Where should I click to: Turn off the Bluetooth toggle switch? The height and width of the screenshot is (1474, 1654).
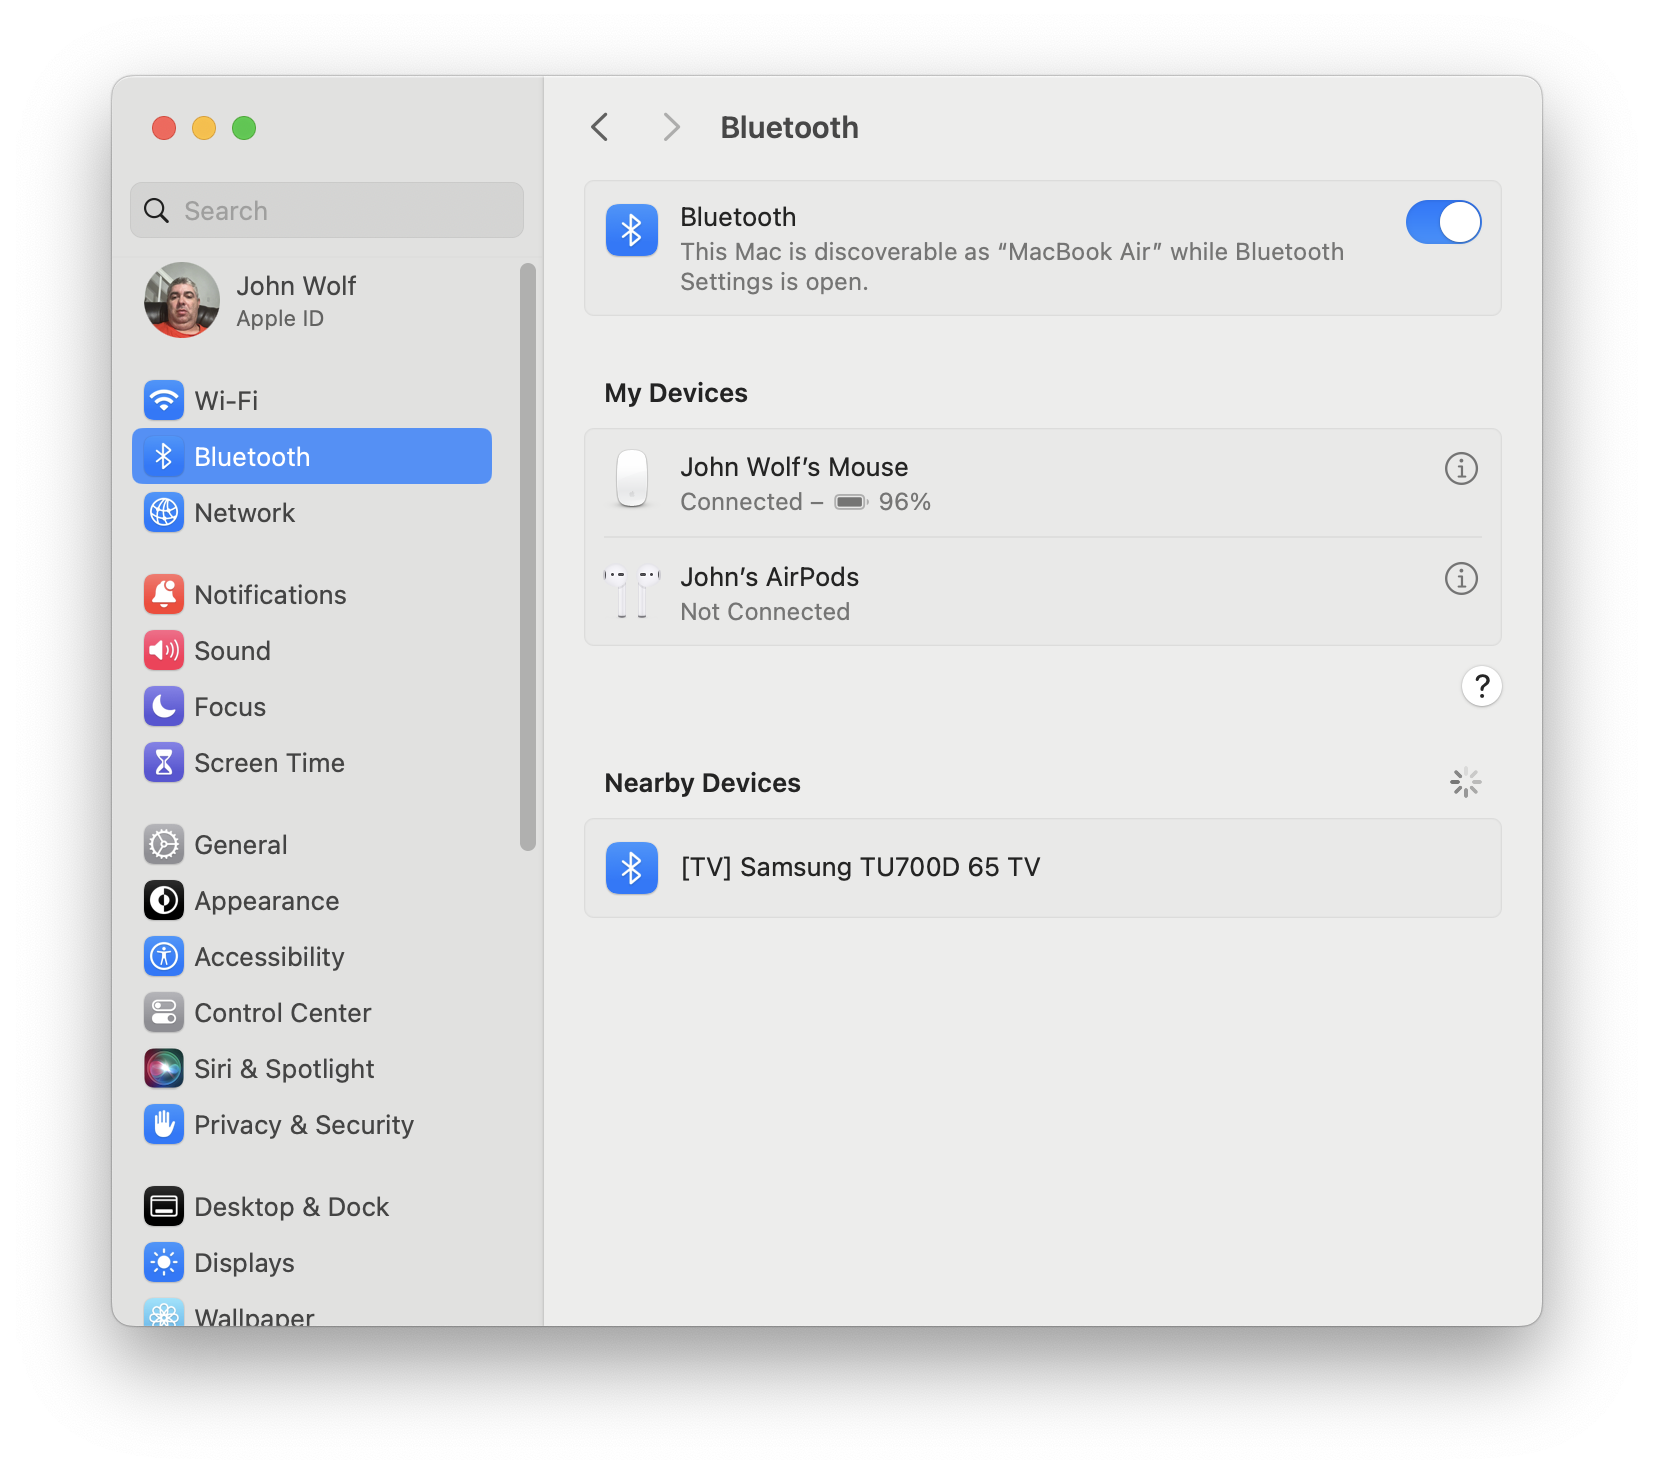tap(1443, 222)
